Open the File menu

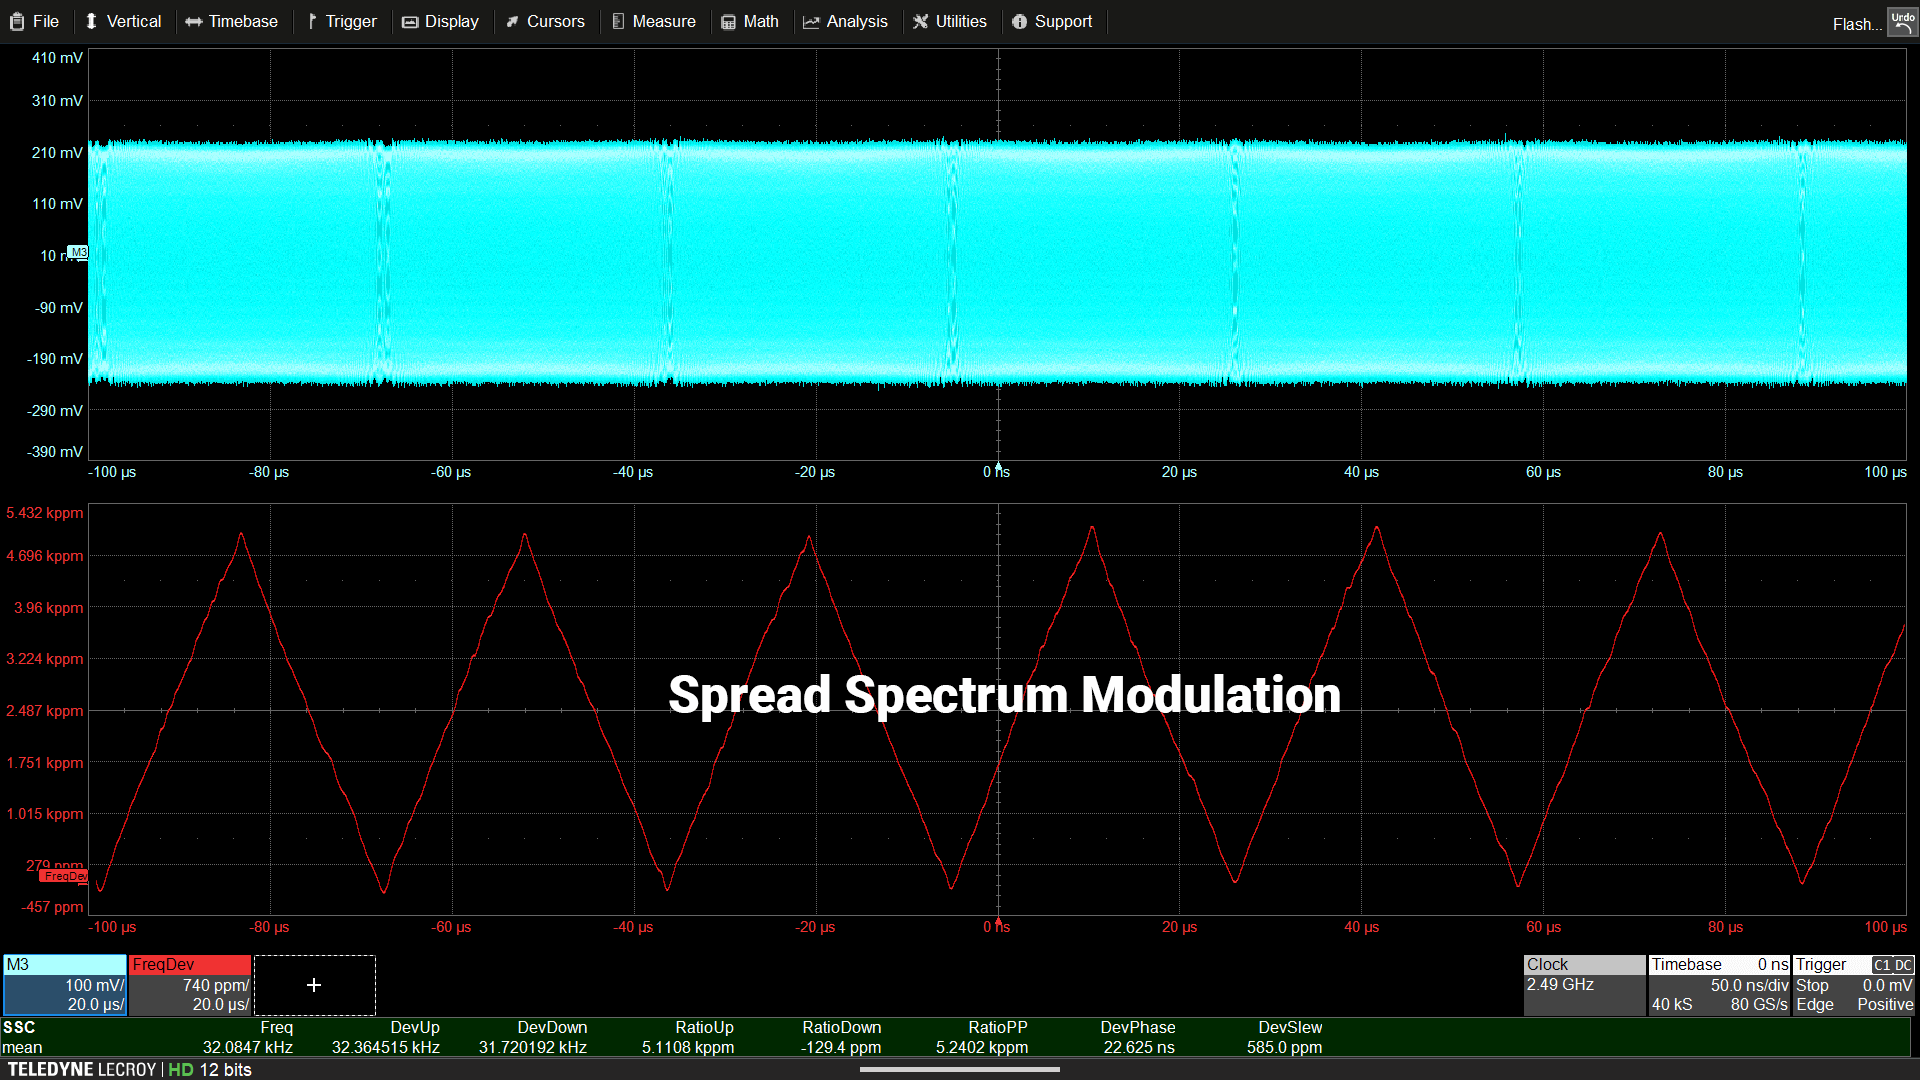click(x=35, y=21)
